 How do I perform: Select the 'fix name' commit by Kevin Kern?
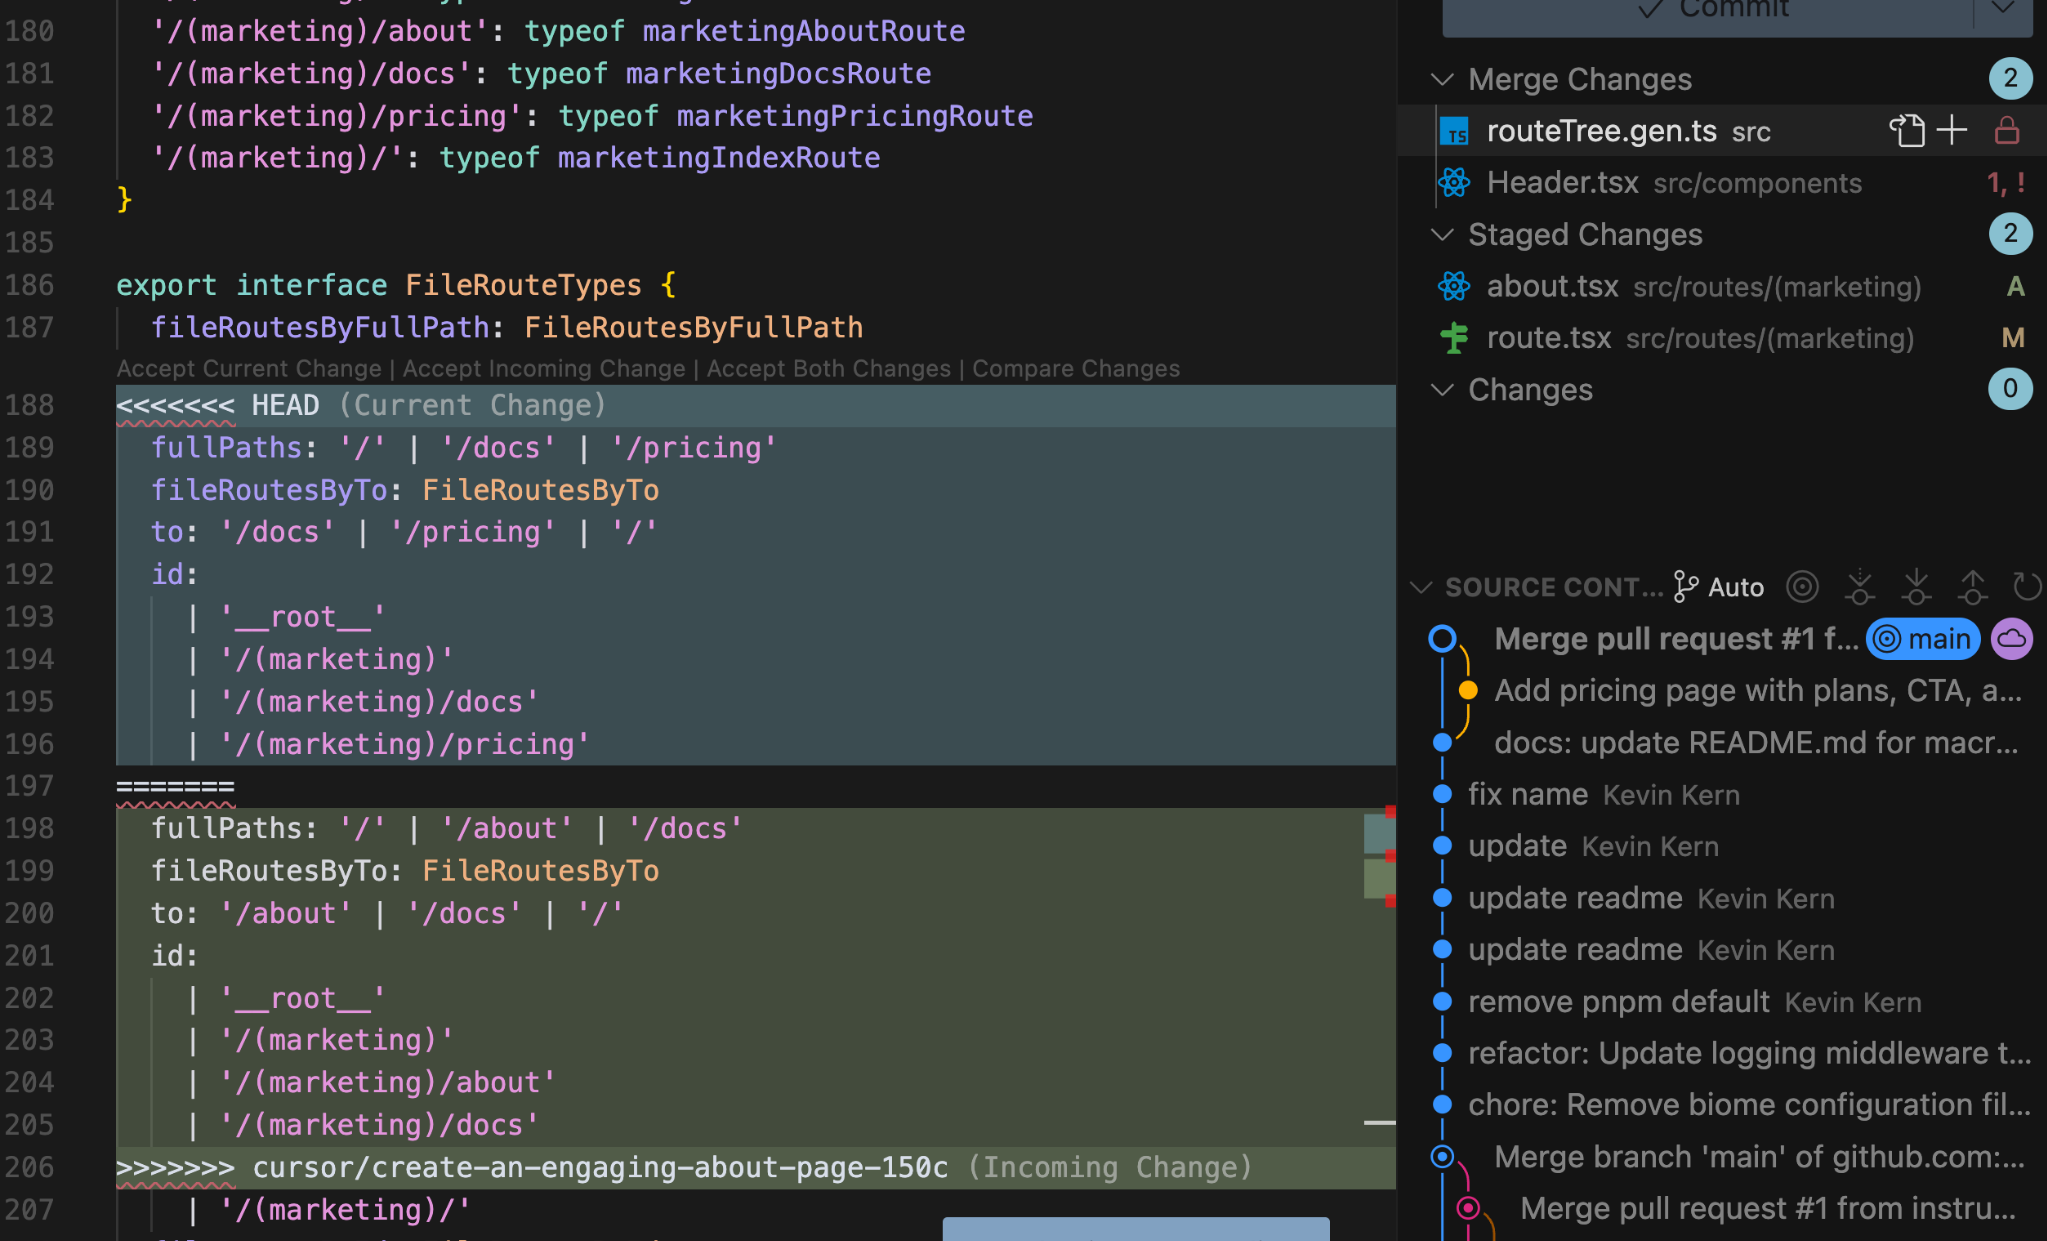(1603, 795)
